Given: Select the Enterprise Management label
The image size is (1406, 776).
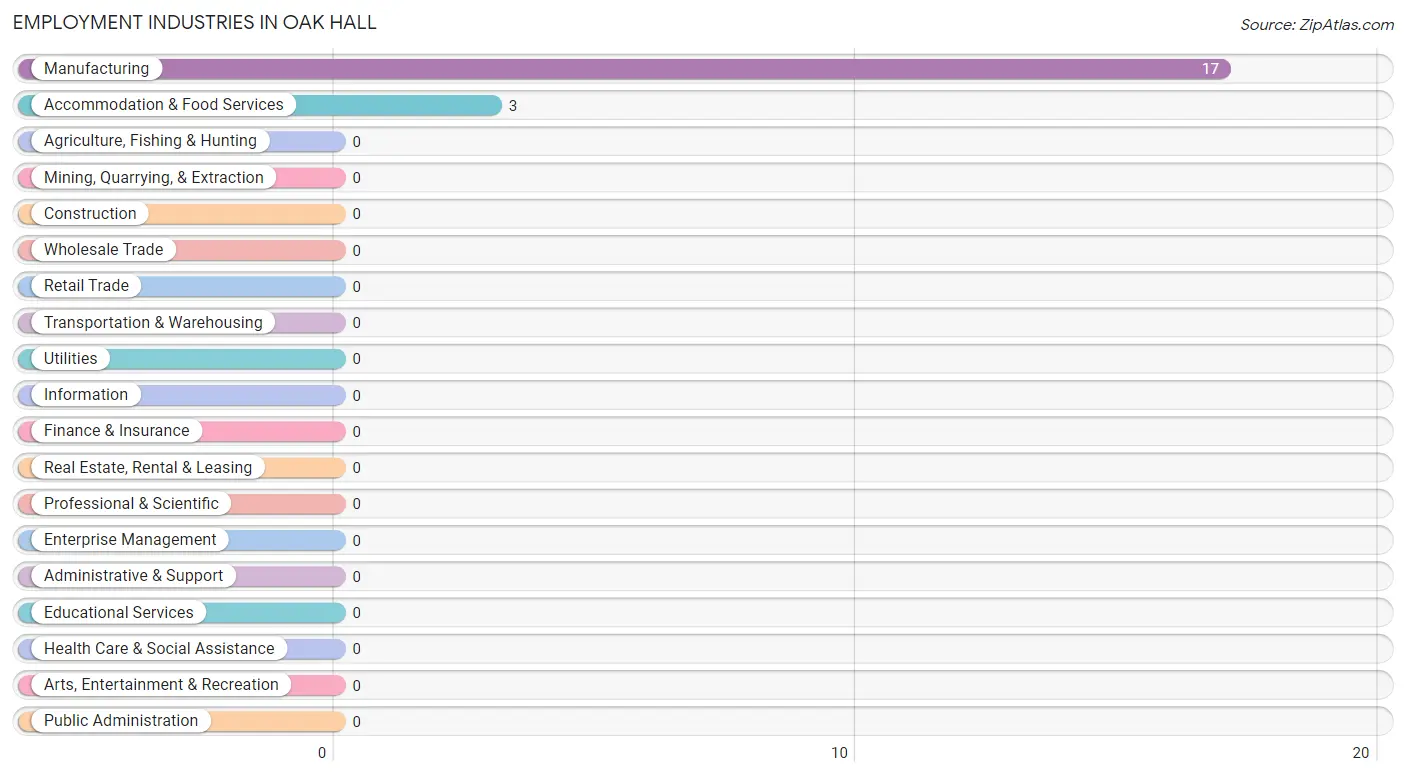Looking at the screenshot, I should tap(130, 539).
